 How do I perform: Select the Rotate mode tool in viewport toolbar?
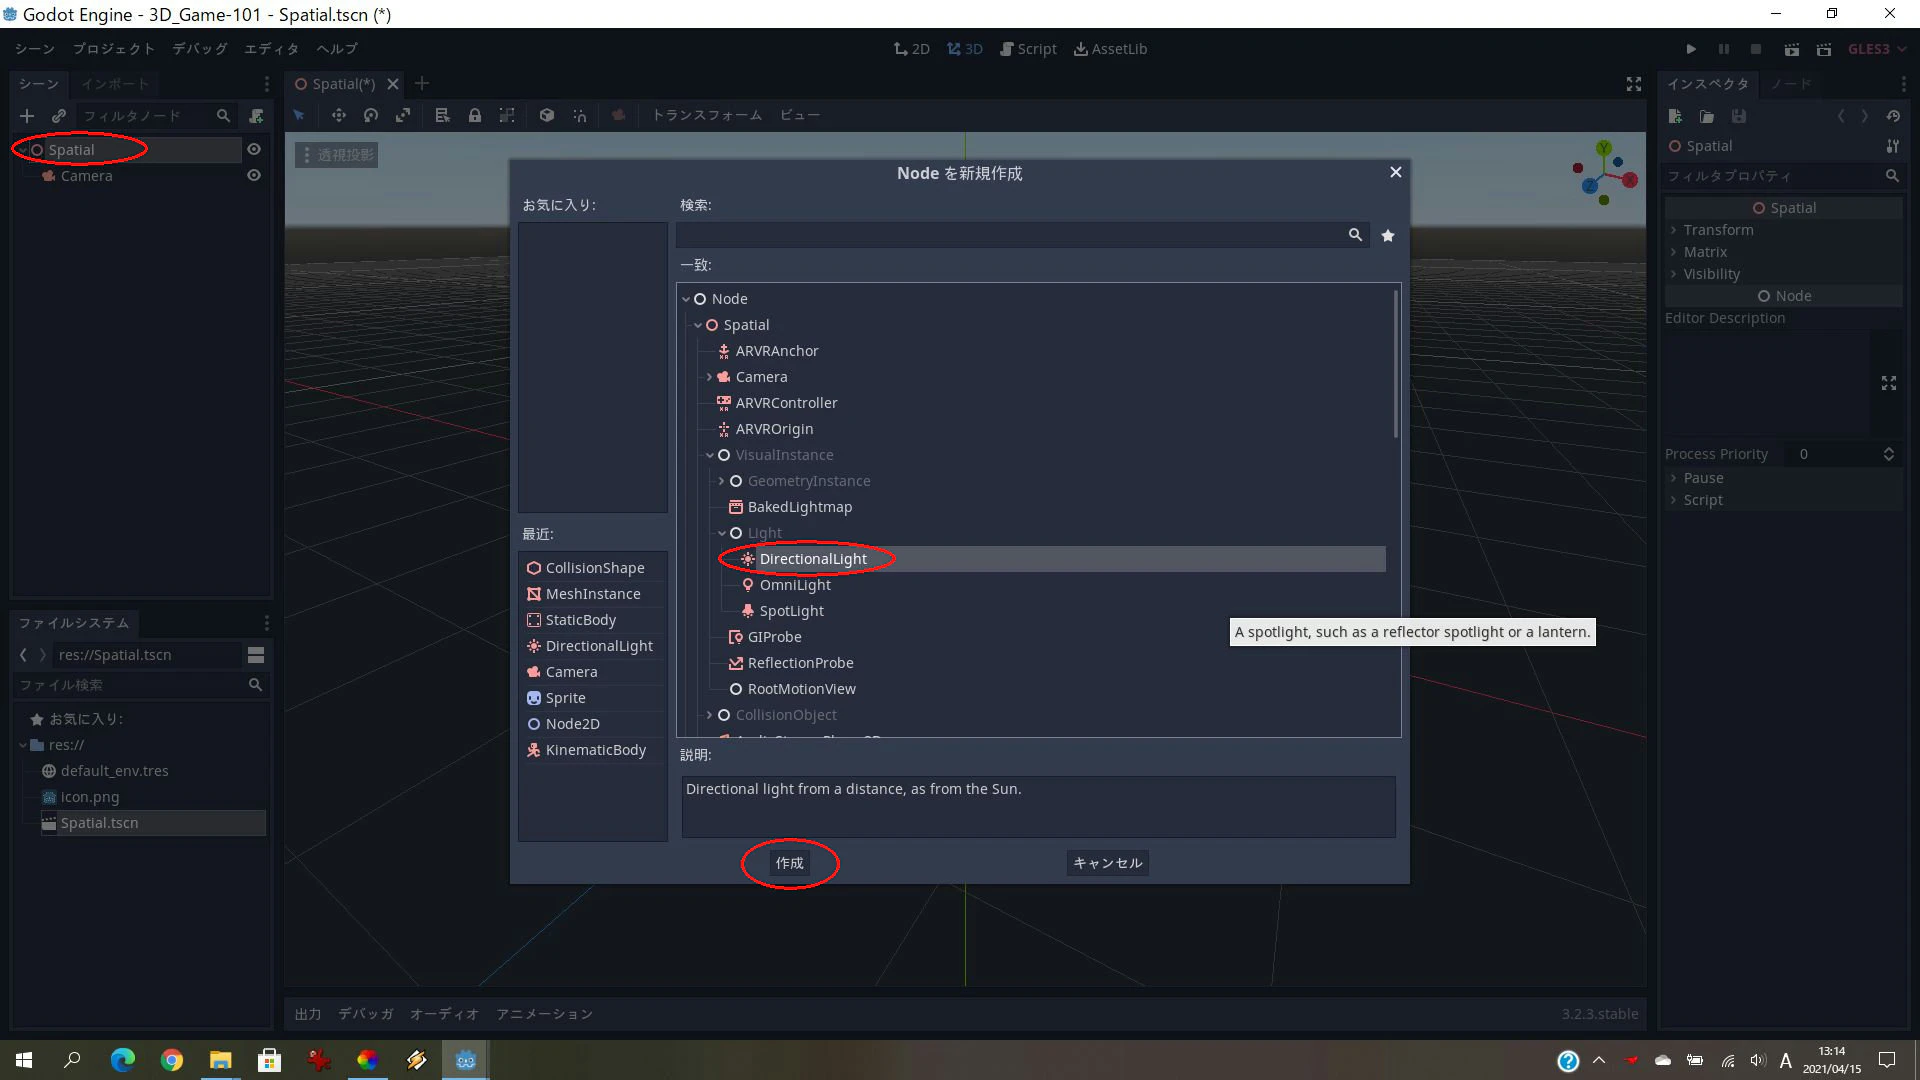[x=371, y=115]
